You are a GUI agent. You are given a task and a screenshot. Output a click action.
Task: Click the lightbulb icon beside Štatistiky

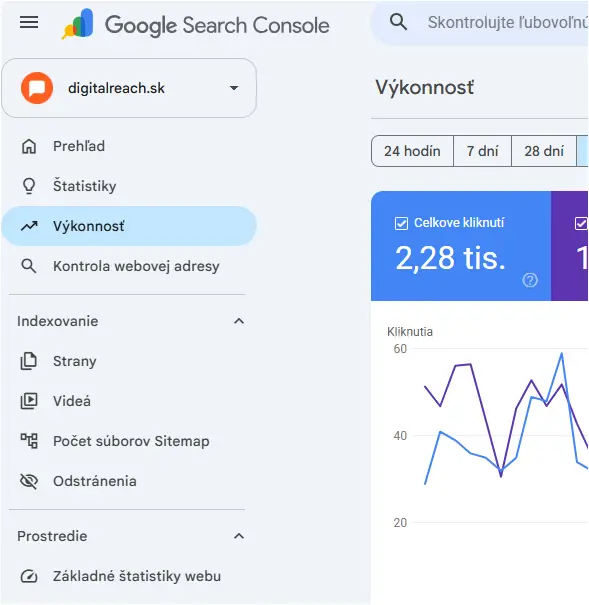point(29,186)
